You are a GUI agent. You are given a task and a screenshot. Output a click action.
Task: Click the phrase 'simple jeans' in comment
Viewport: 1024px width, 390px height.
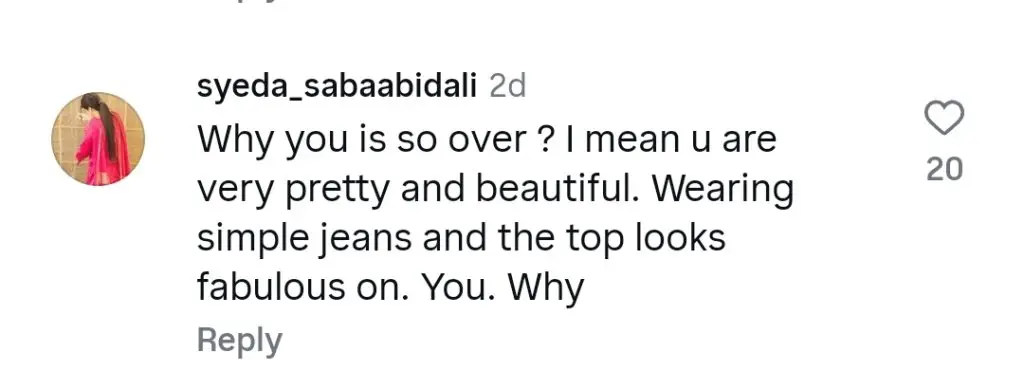pos(304,239)
